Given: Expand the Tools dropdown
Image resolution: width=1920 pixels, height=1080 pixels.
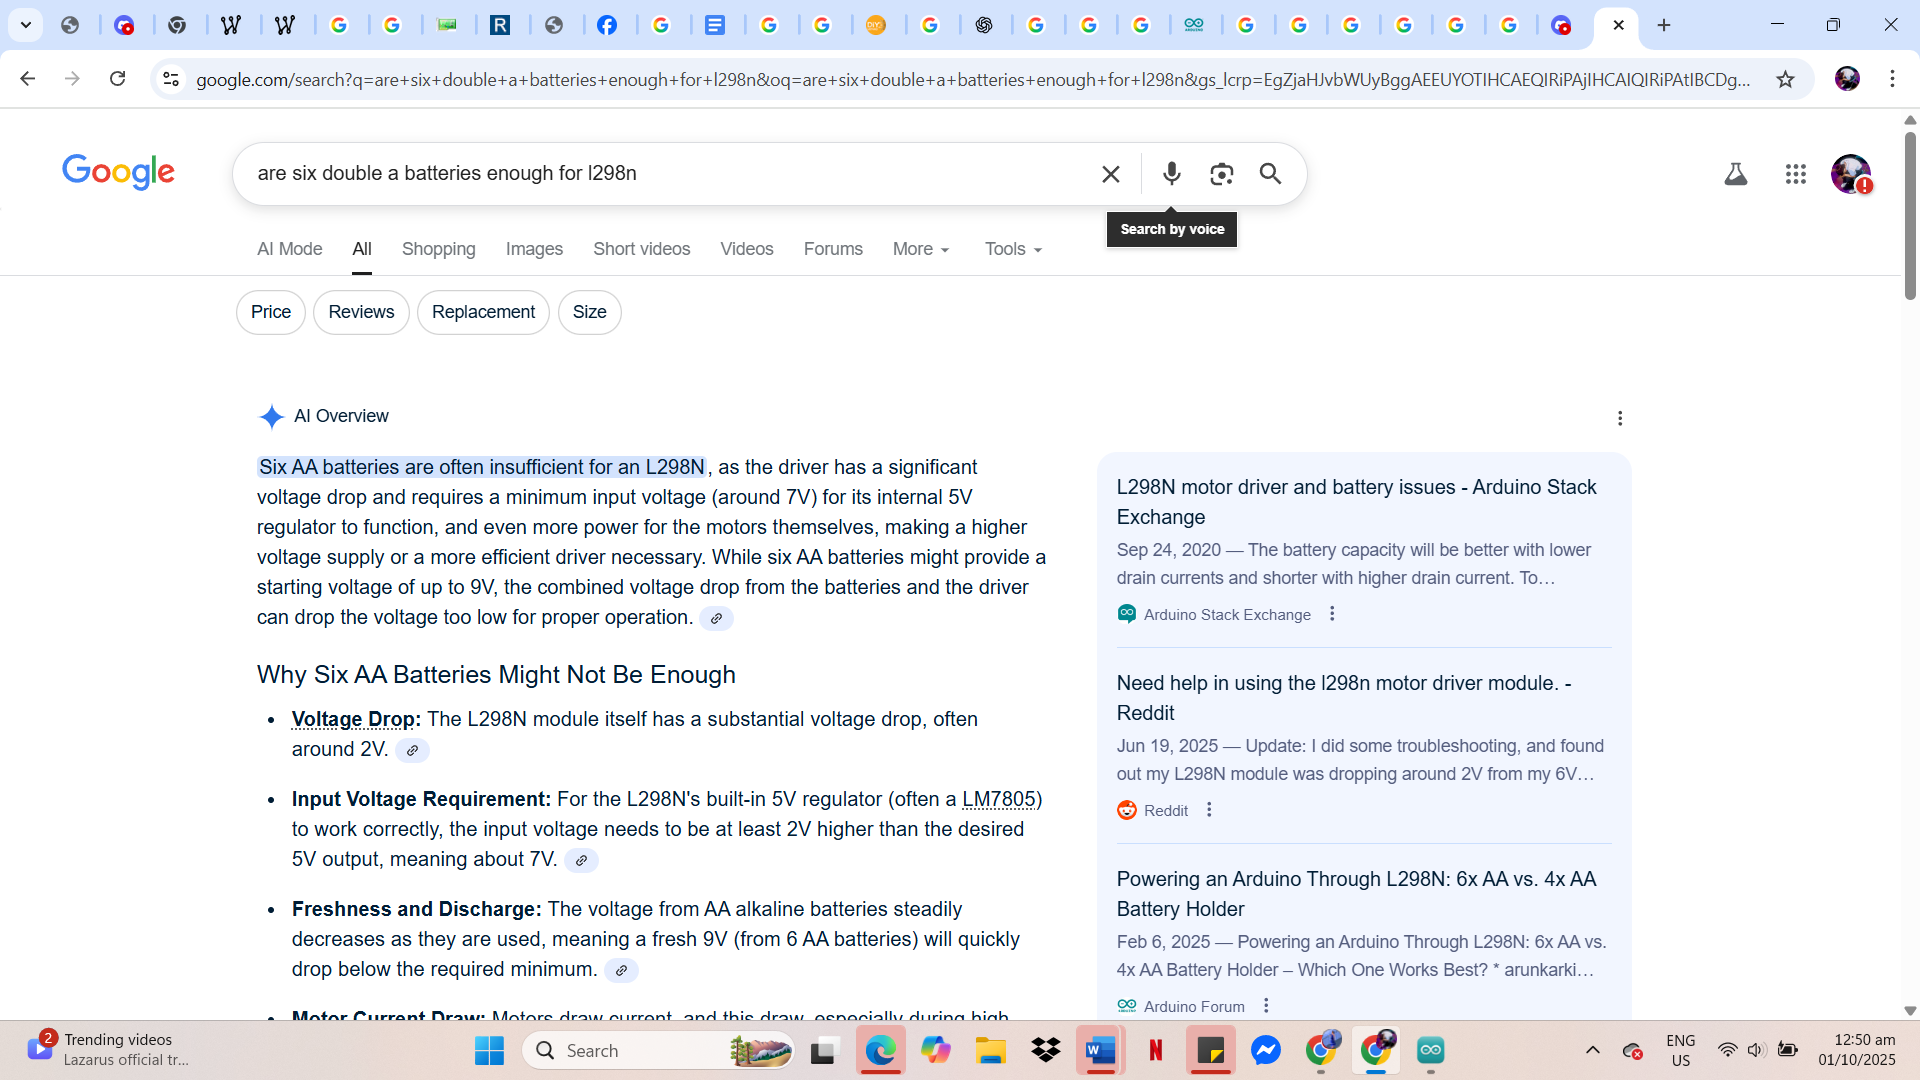Looking at the screenshot, I should 1013,249.
